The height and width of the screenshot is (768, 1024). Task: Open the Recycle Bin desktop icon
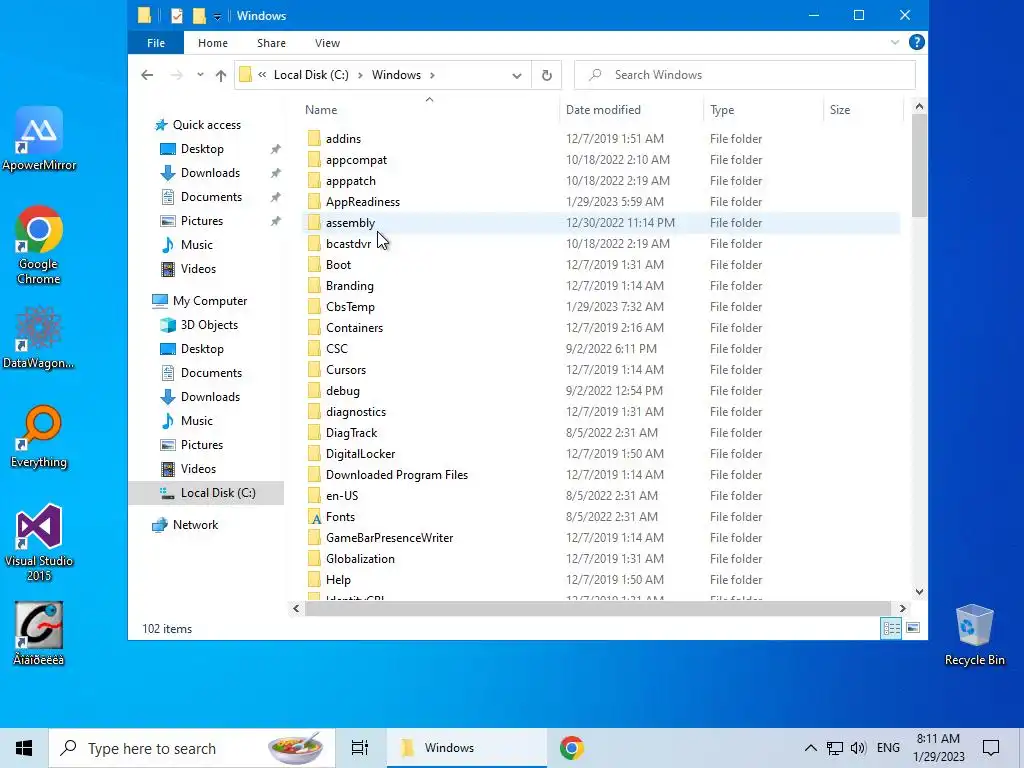click(974, 634)
